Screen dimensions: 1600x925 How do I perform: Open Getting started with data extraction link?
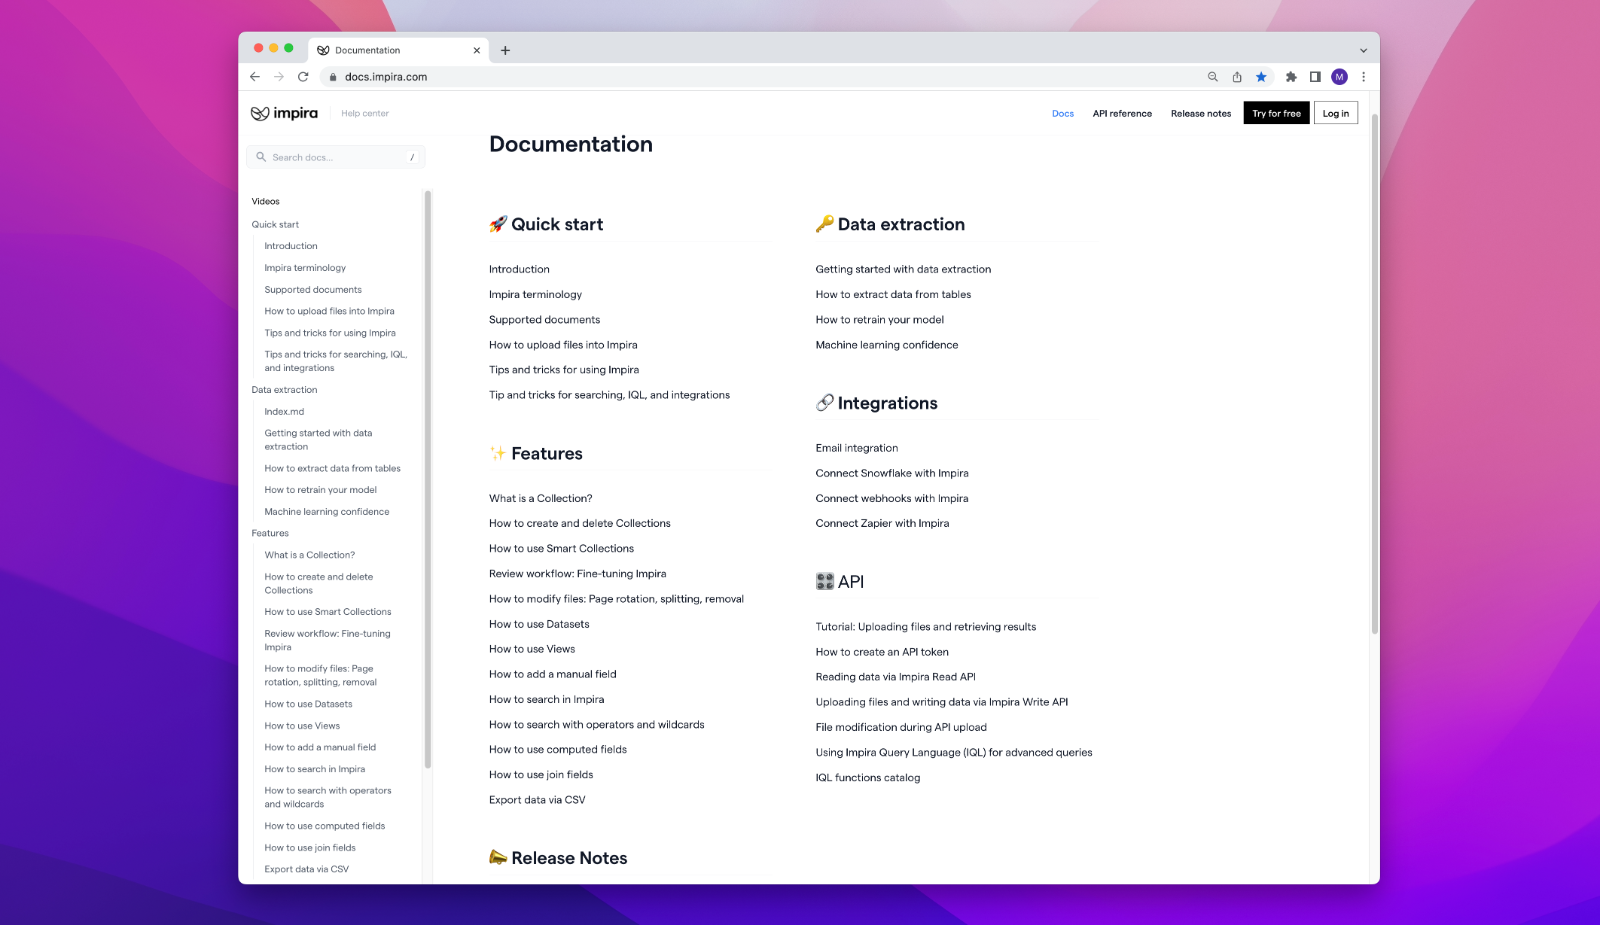pos(903,270)
